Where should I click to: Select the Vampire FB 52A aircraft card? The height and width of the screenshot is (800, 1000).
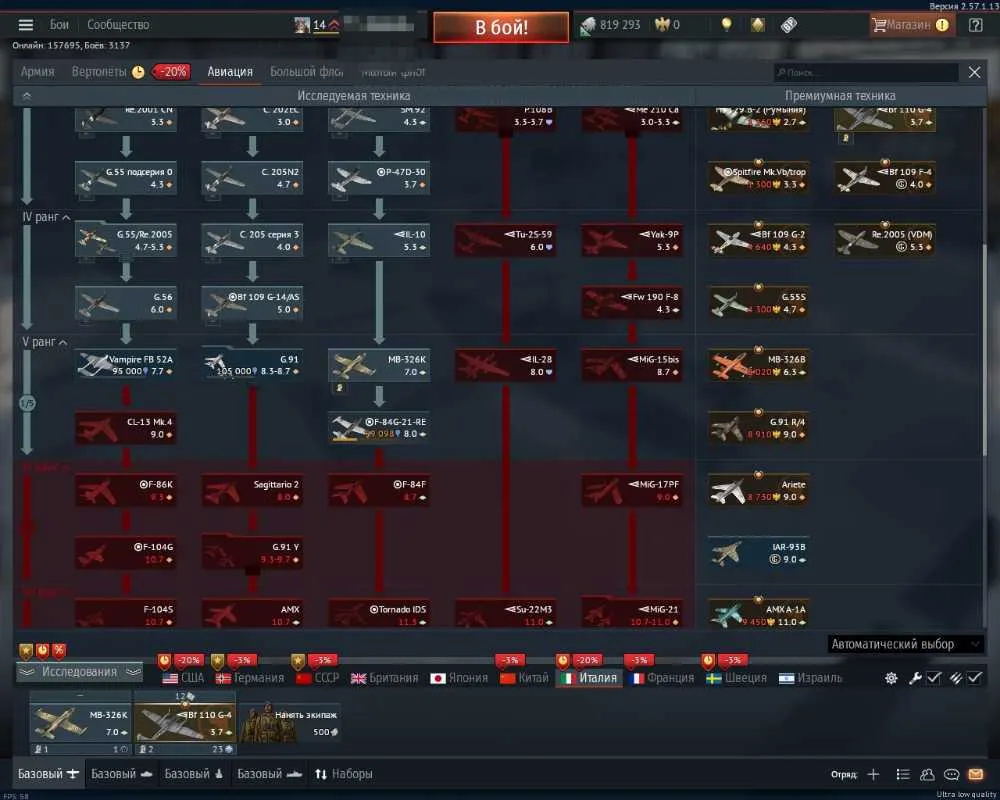(126, 365)
